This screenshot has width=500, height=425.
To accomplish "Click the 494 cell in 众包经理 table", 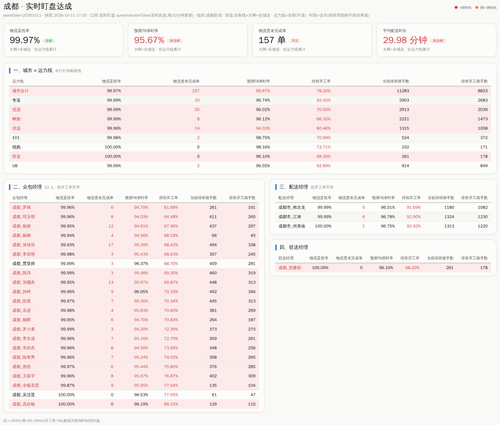I will tap(213, 245).
